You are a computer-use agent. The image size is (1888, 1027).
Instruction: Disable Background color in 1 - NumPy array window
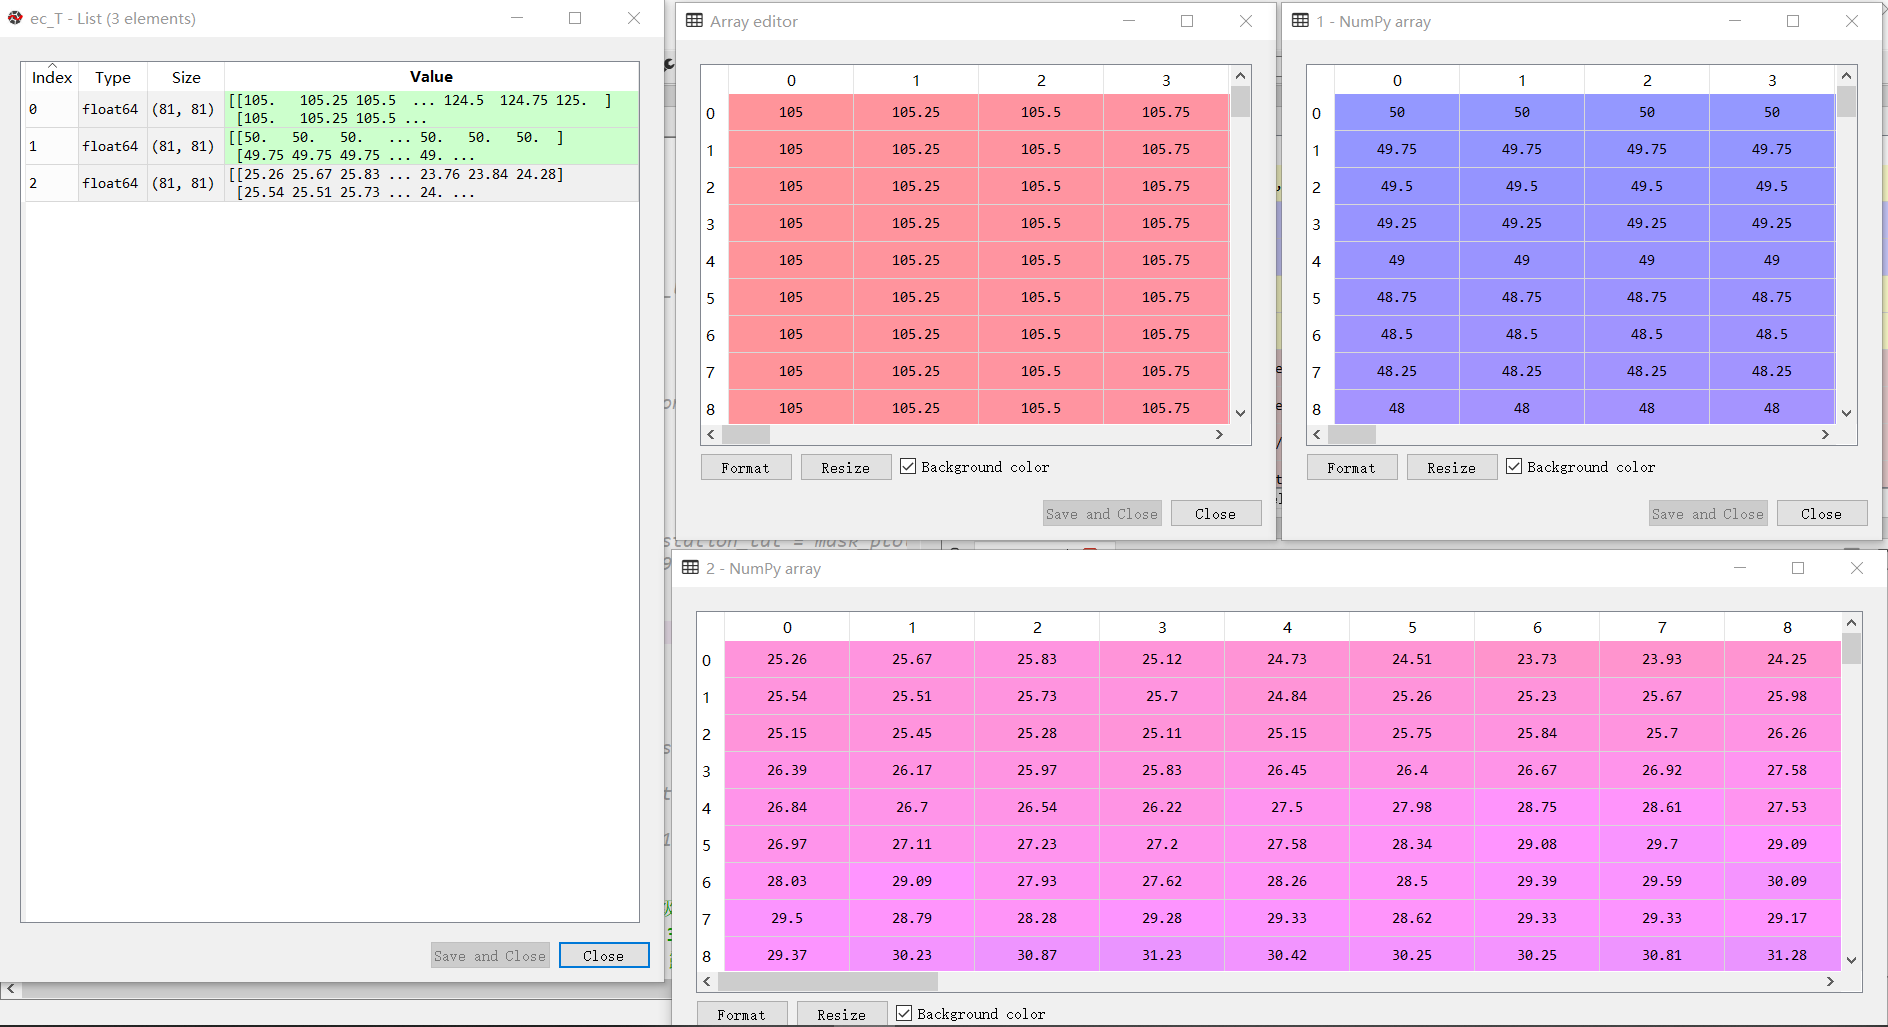(1514, 466)
